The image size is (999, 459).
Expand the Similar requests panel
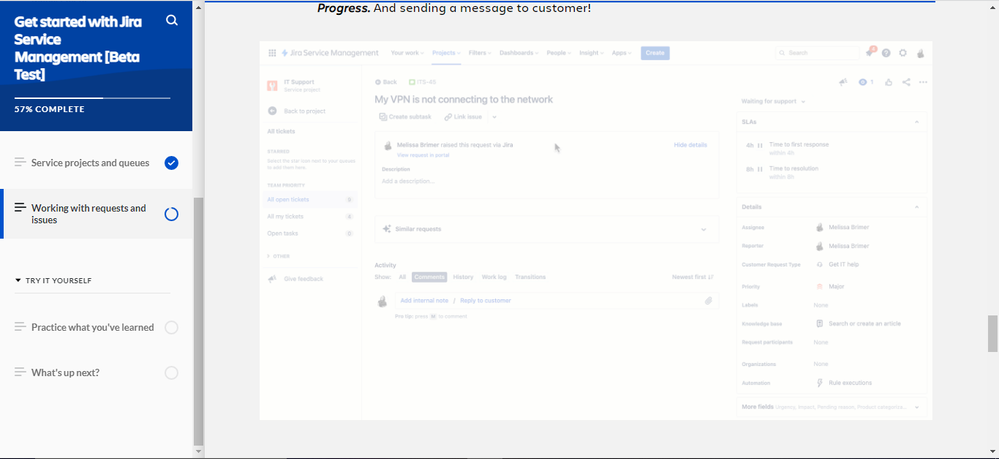[704, 230]
